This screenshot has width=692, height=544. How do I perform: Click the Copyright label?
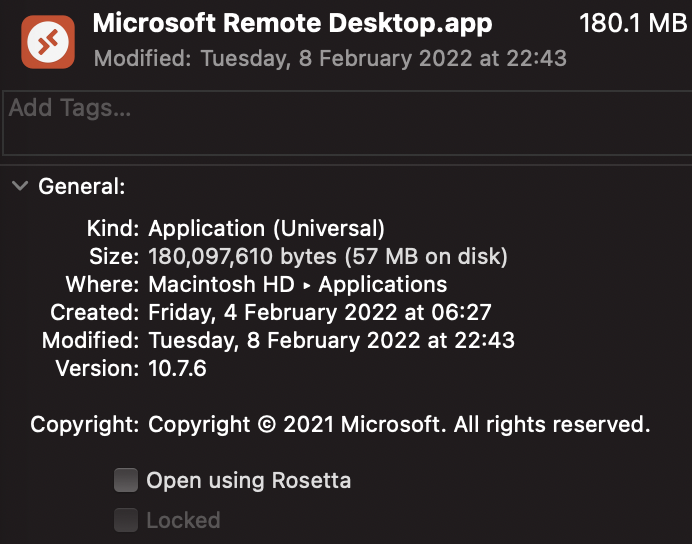[84, 425]
